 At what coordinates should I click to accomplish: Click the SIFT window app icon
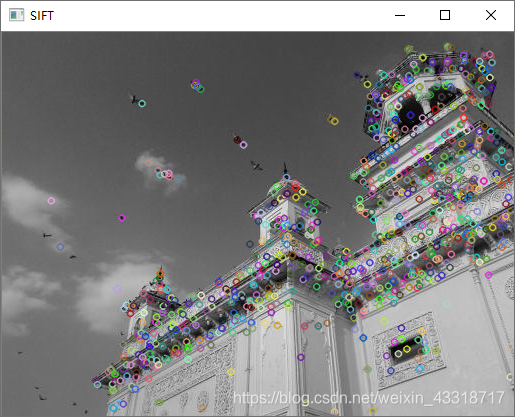point(16,15)
